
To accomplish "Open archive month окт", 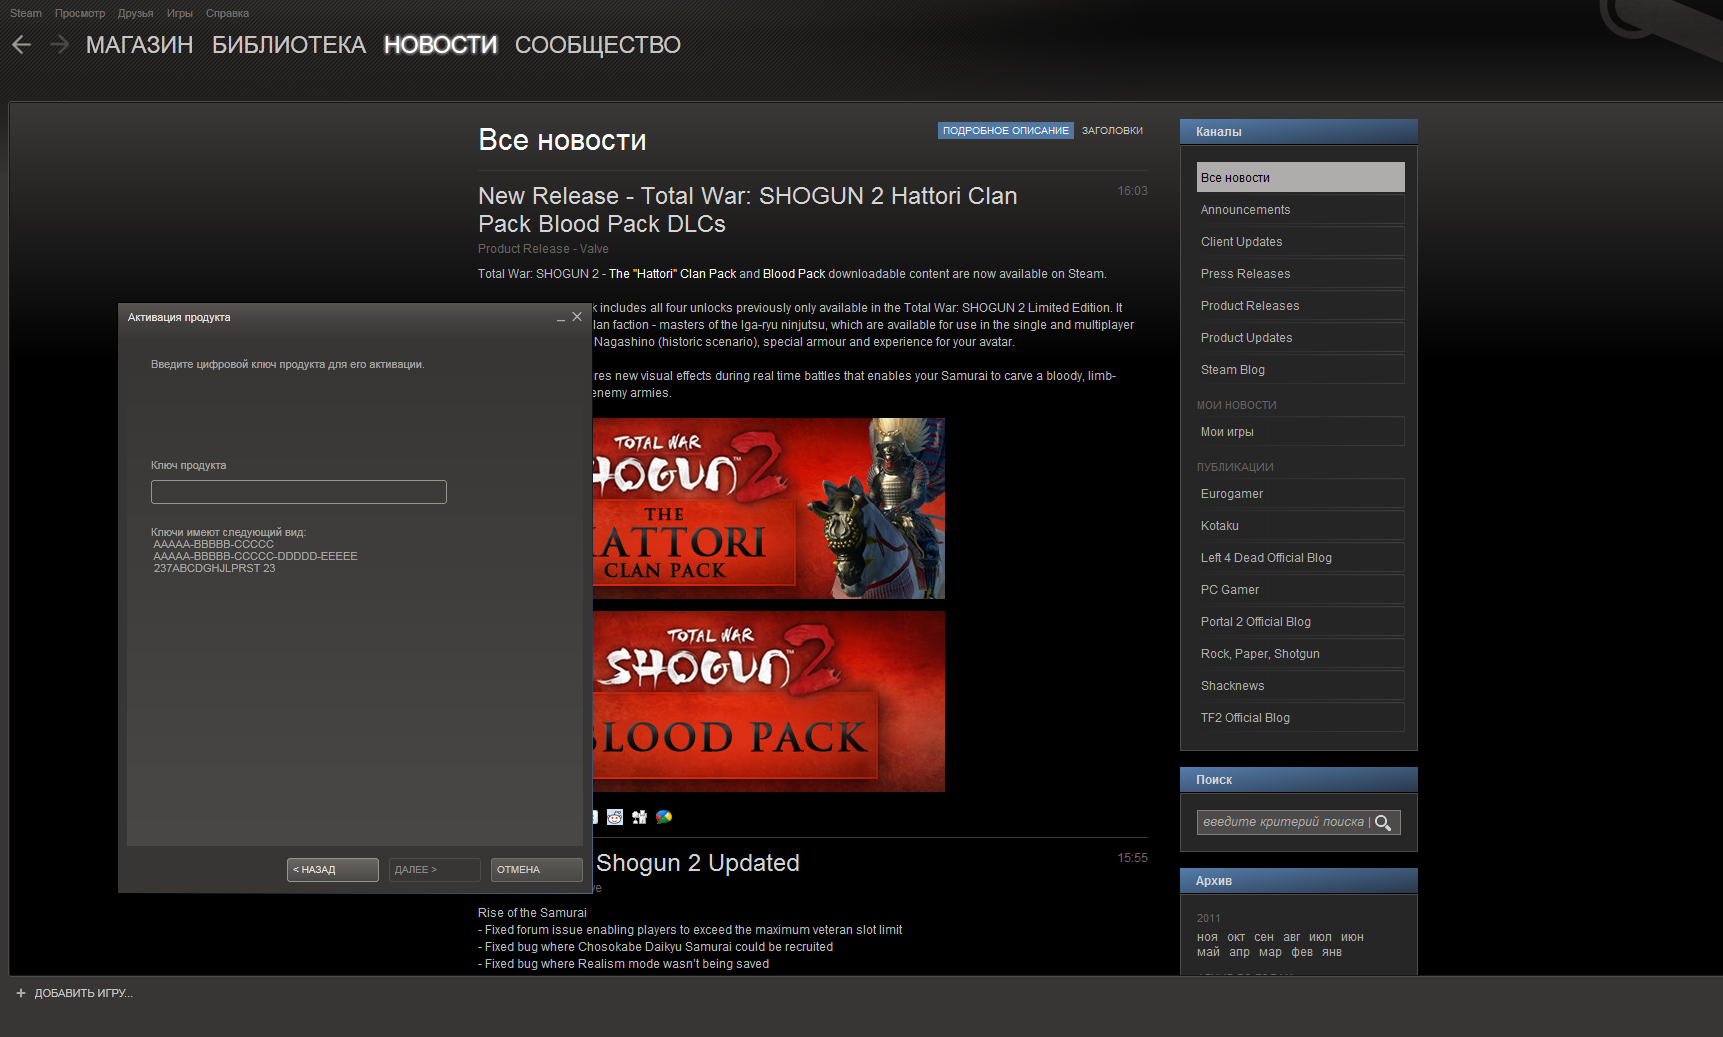I will point(1236,938).
